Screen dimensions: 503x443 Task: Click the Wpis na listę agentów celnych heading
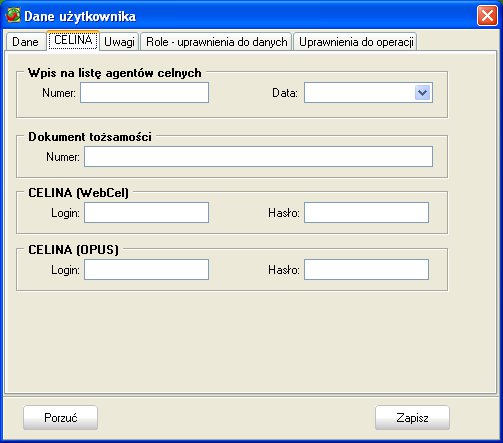tap(115, 73)
